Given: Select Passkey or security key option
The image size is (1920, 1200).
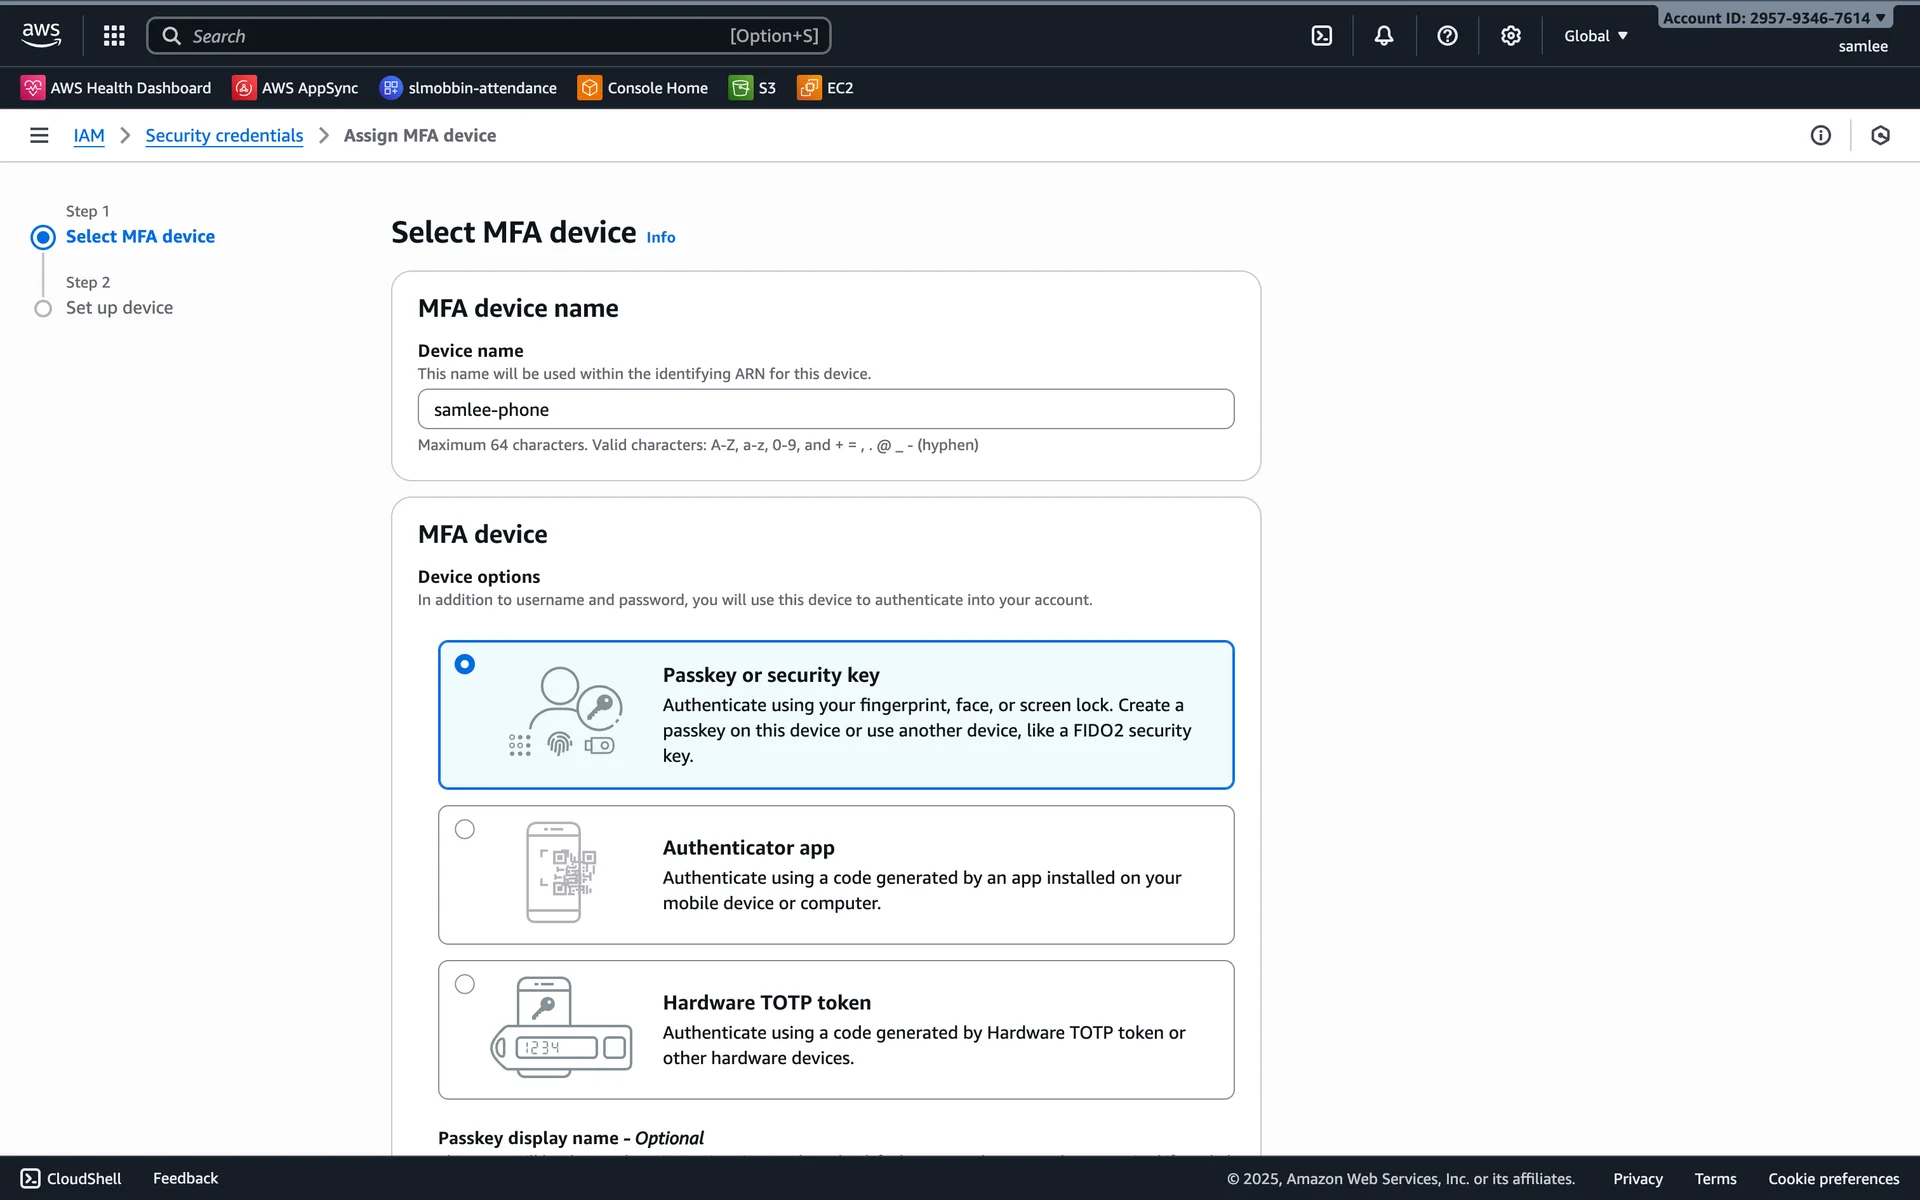Looking at the screenshot, I should pyautogui.click(x=465, y=664).
